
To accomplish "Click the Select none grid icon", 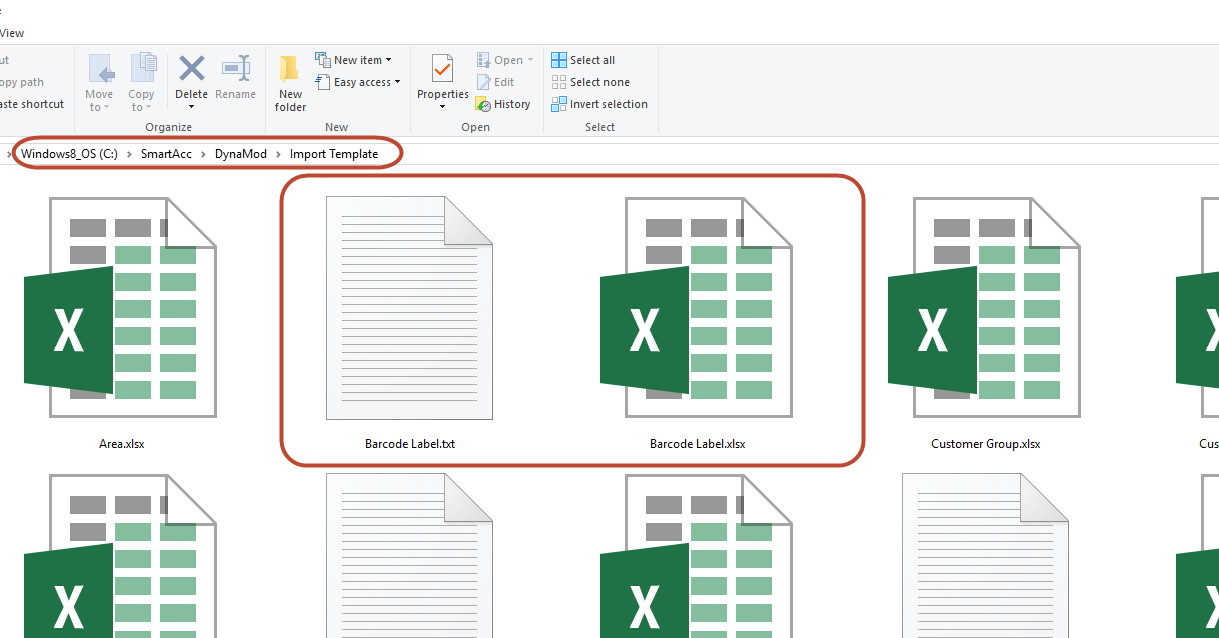I will tap(559, 82).
